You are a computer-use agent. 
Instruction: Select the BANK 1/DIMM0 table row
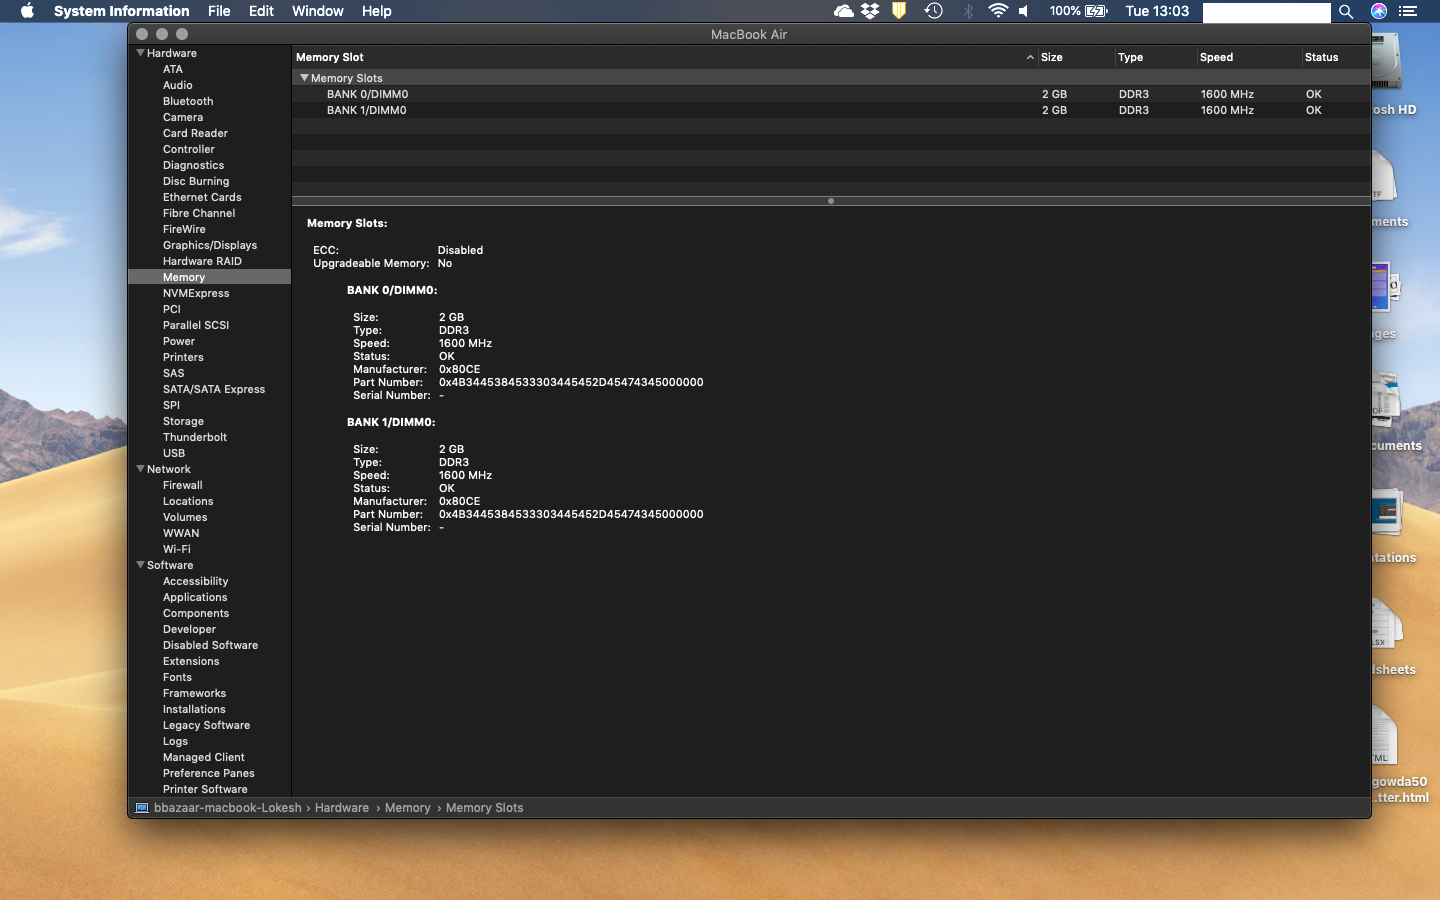coord(831,110)
